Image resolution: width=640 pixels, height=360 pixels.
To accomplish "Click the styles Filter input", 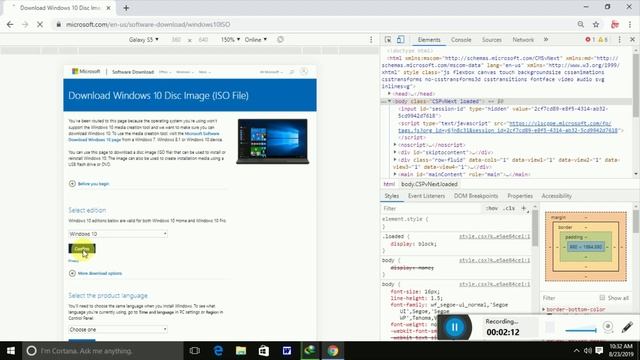I will click(x=431, y=208).
